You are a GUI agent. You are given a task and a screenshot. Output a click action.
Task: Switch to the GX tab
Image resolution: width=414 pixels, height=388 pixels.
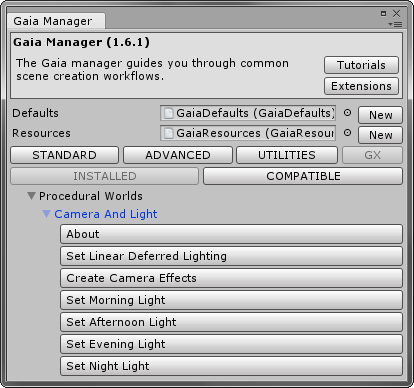point(372,155)
